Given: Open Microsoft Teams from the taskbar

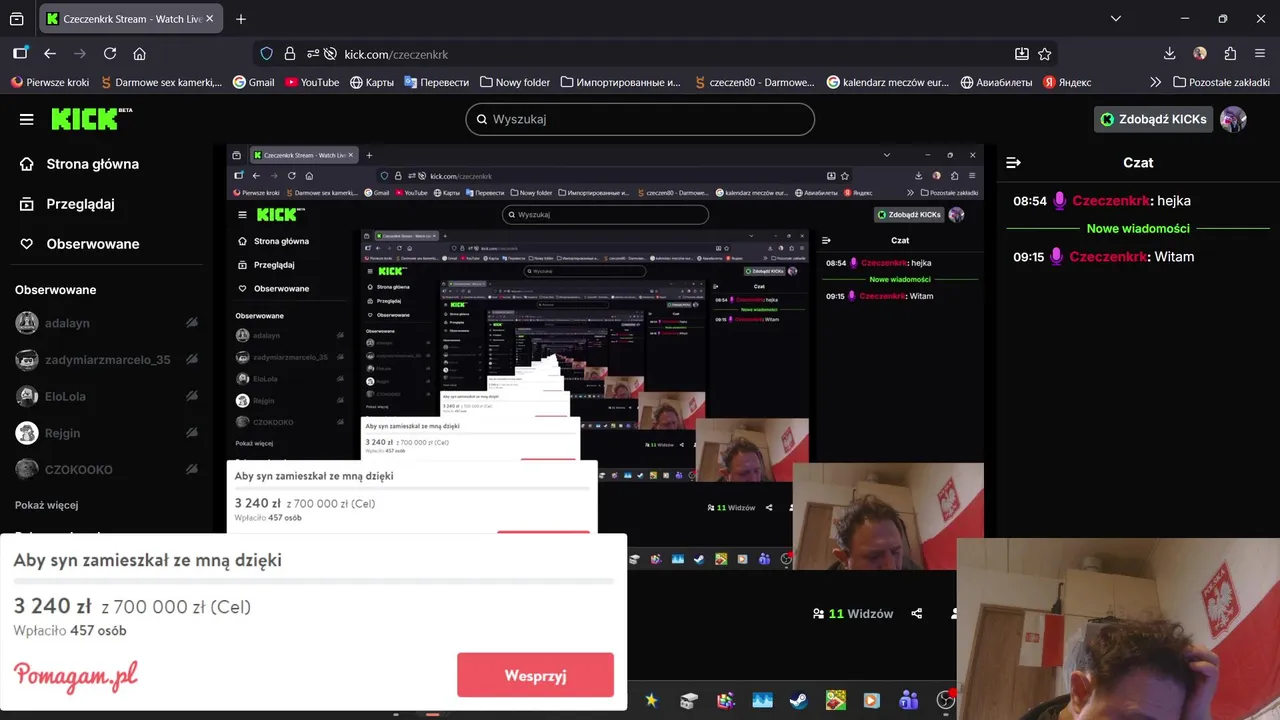Looking at the screenshot, I should click(x=908, y=701).
